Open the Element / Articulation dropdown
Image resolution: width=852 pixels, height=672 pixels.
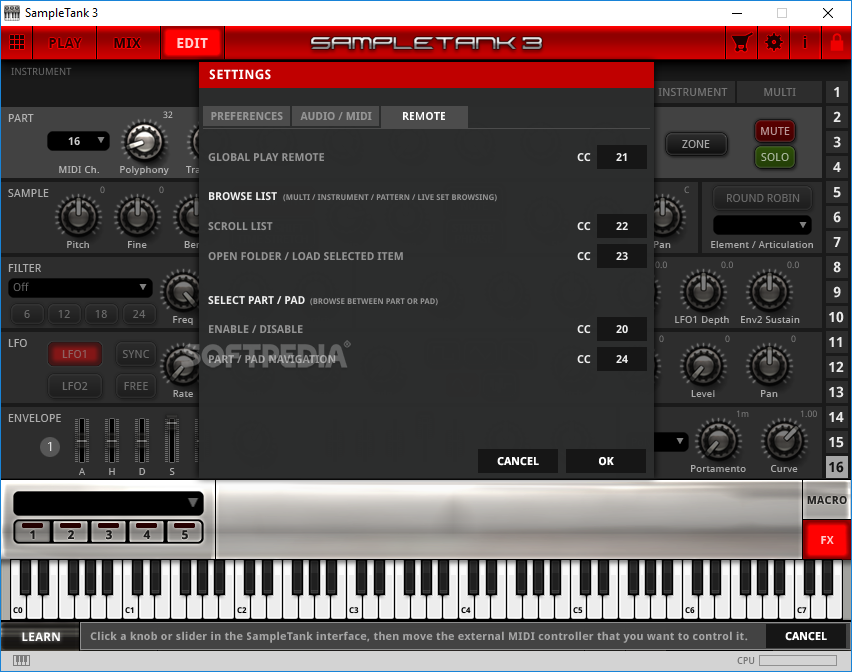pyautogui.click(x=762, y=225)
